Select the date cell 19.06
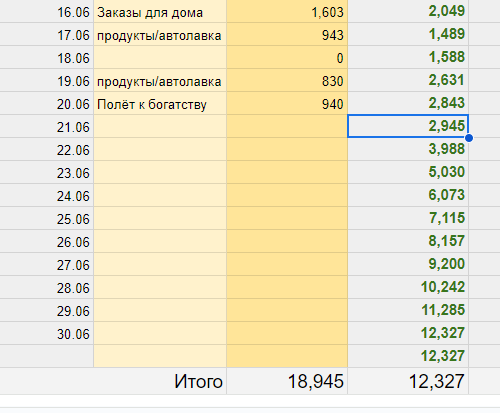 pyautogui.click(x=46, y=80)
